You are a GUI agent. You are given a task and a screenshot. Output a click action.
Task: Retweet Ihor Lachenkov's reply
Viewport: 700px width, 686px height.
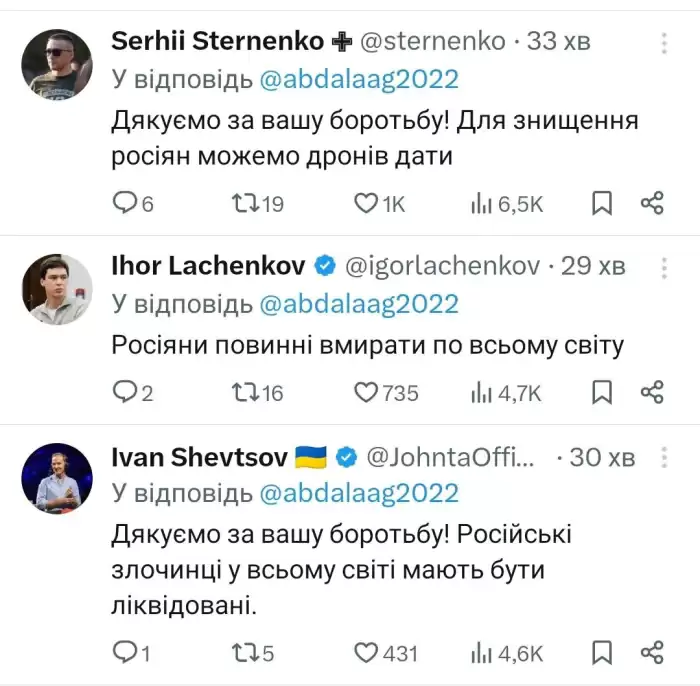(258, 393)
